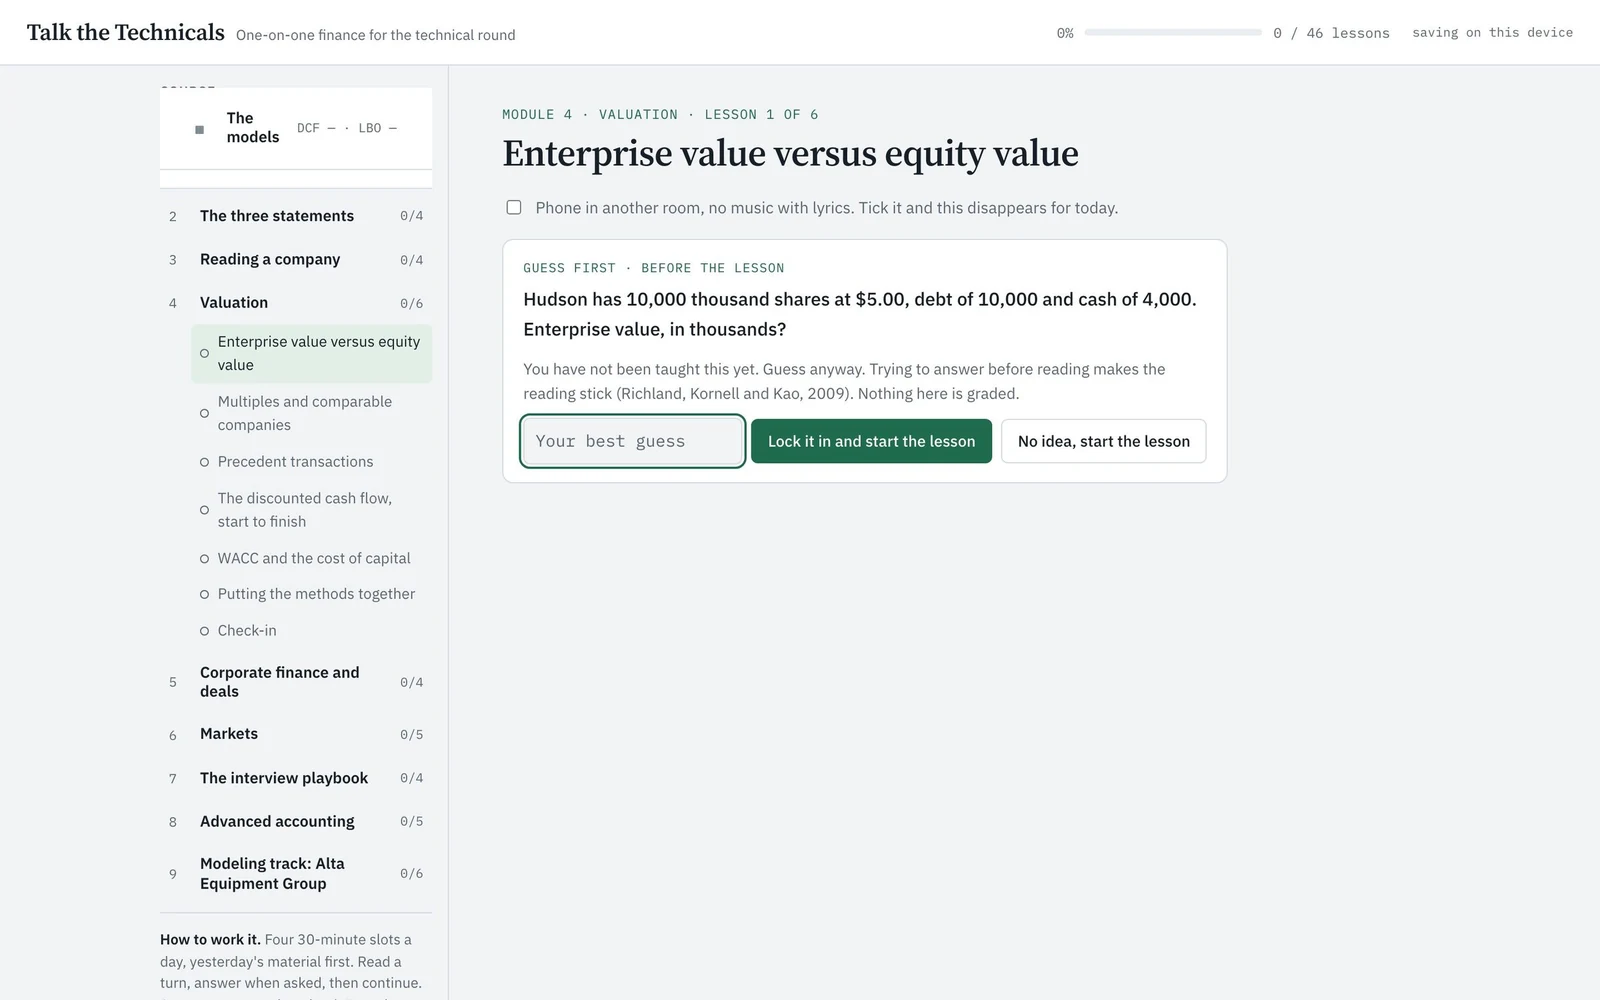Click Lock it in and start the lesson
This screenshot has height=1000, width=1600.
[871, 441]
